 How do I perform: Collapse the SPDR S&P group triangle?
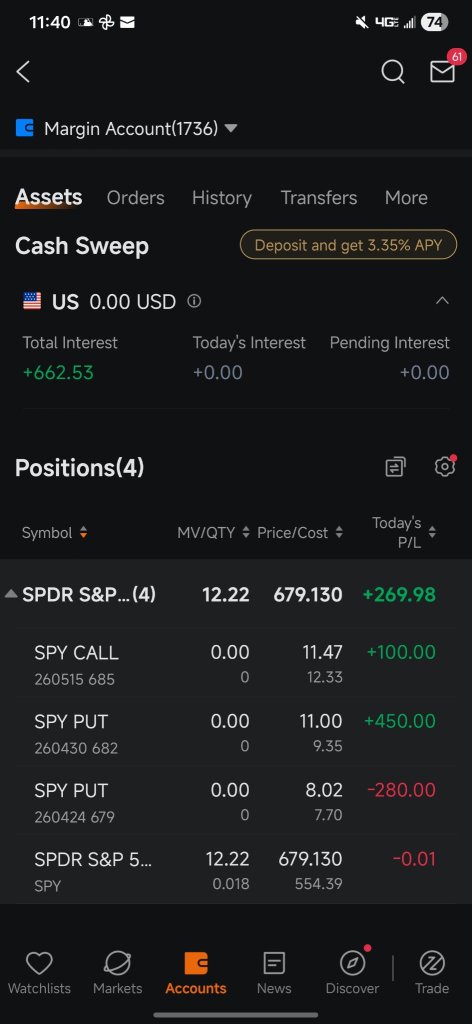click(x=10, y=594)
